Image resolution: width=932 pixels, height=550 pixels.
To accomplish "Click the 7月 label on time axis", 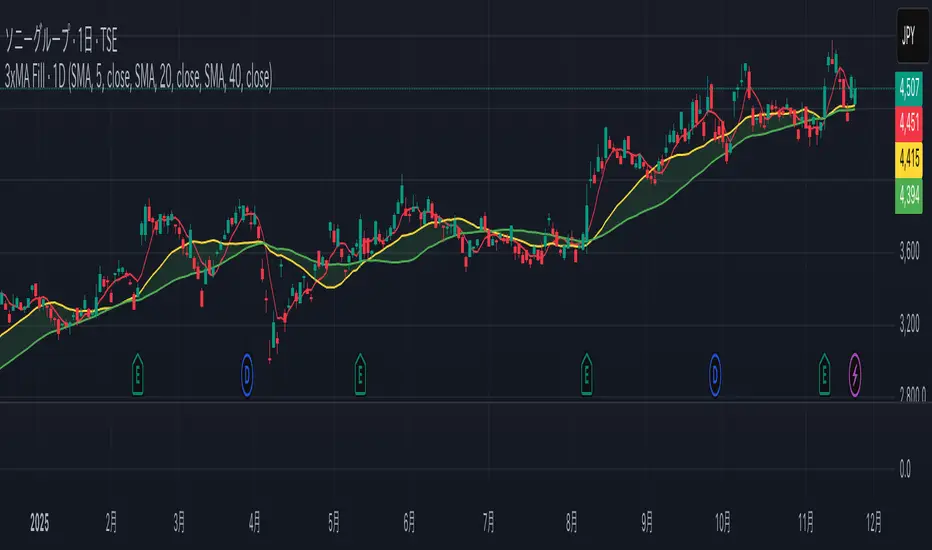I will click(x=489, y=523).
